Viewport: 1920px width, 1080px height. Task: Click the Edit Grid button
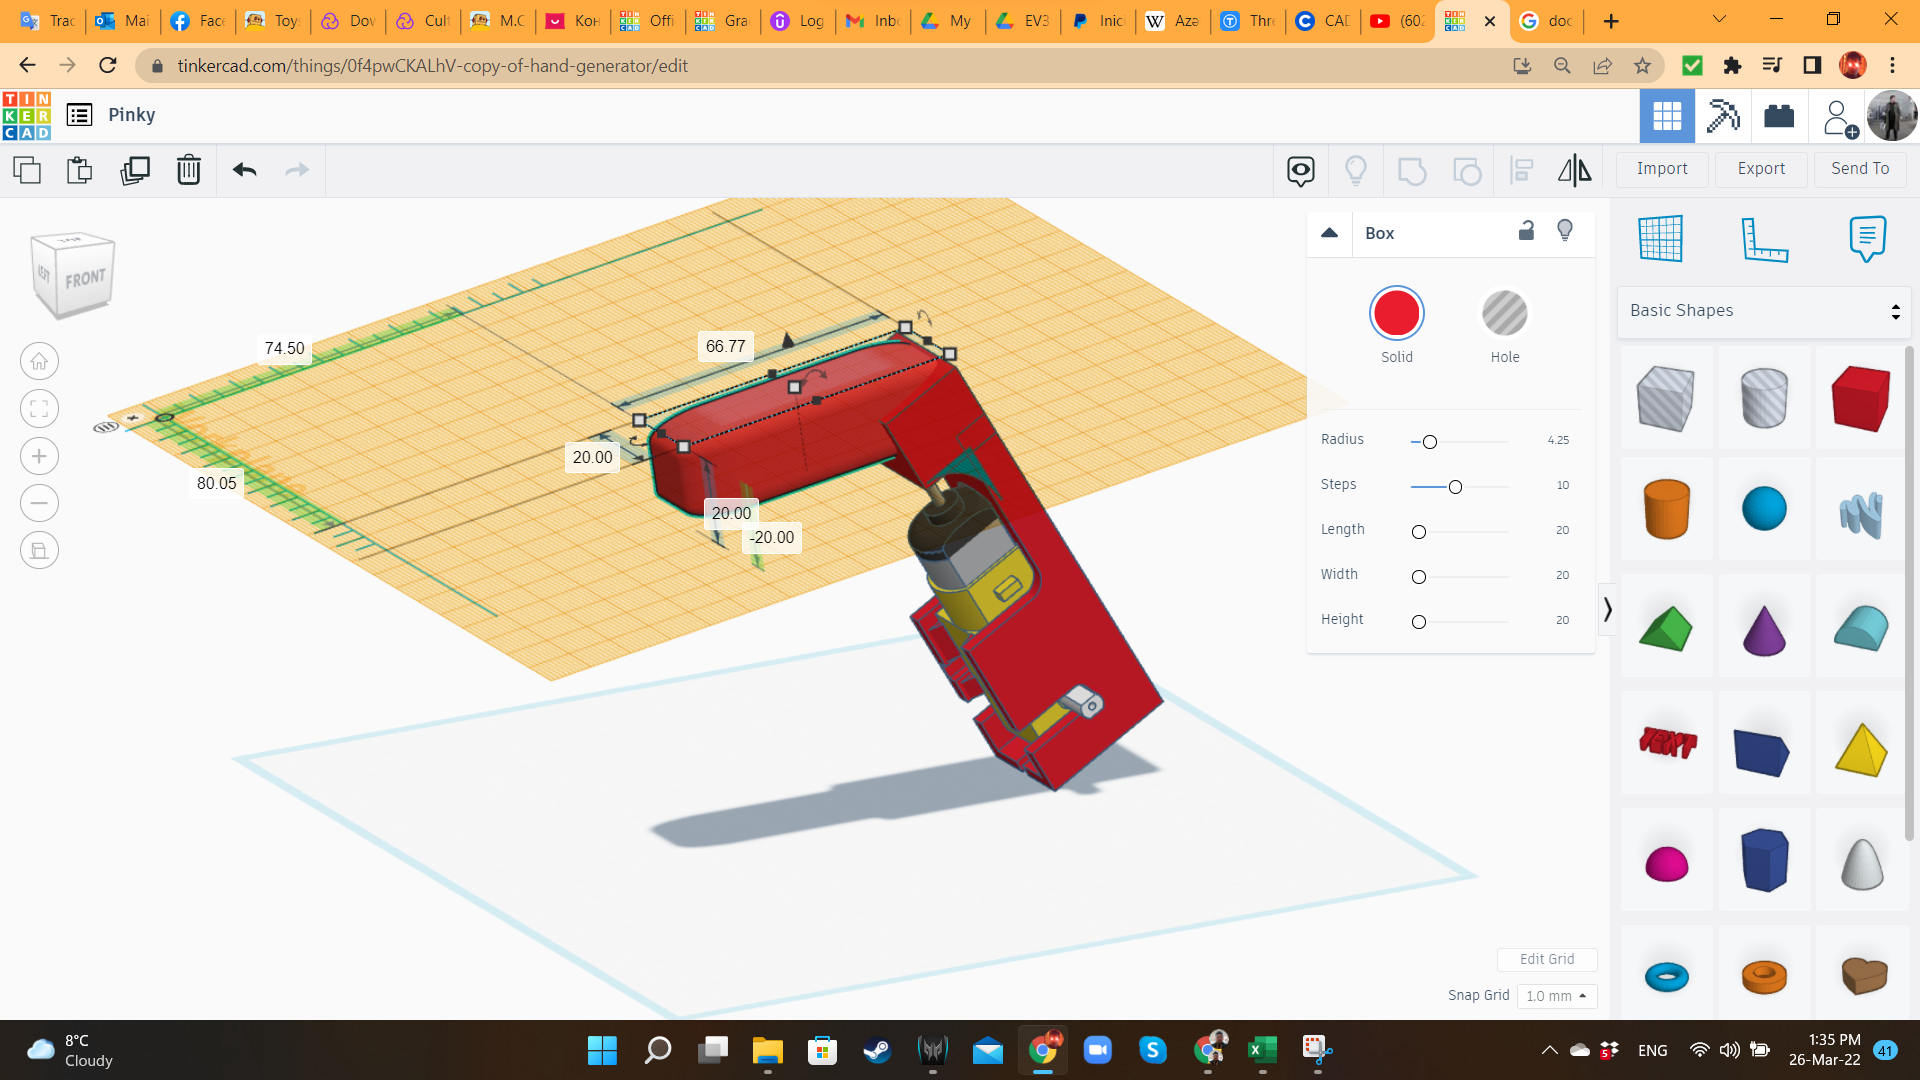click(1546, 959)
